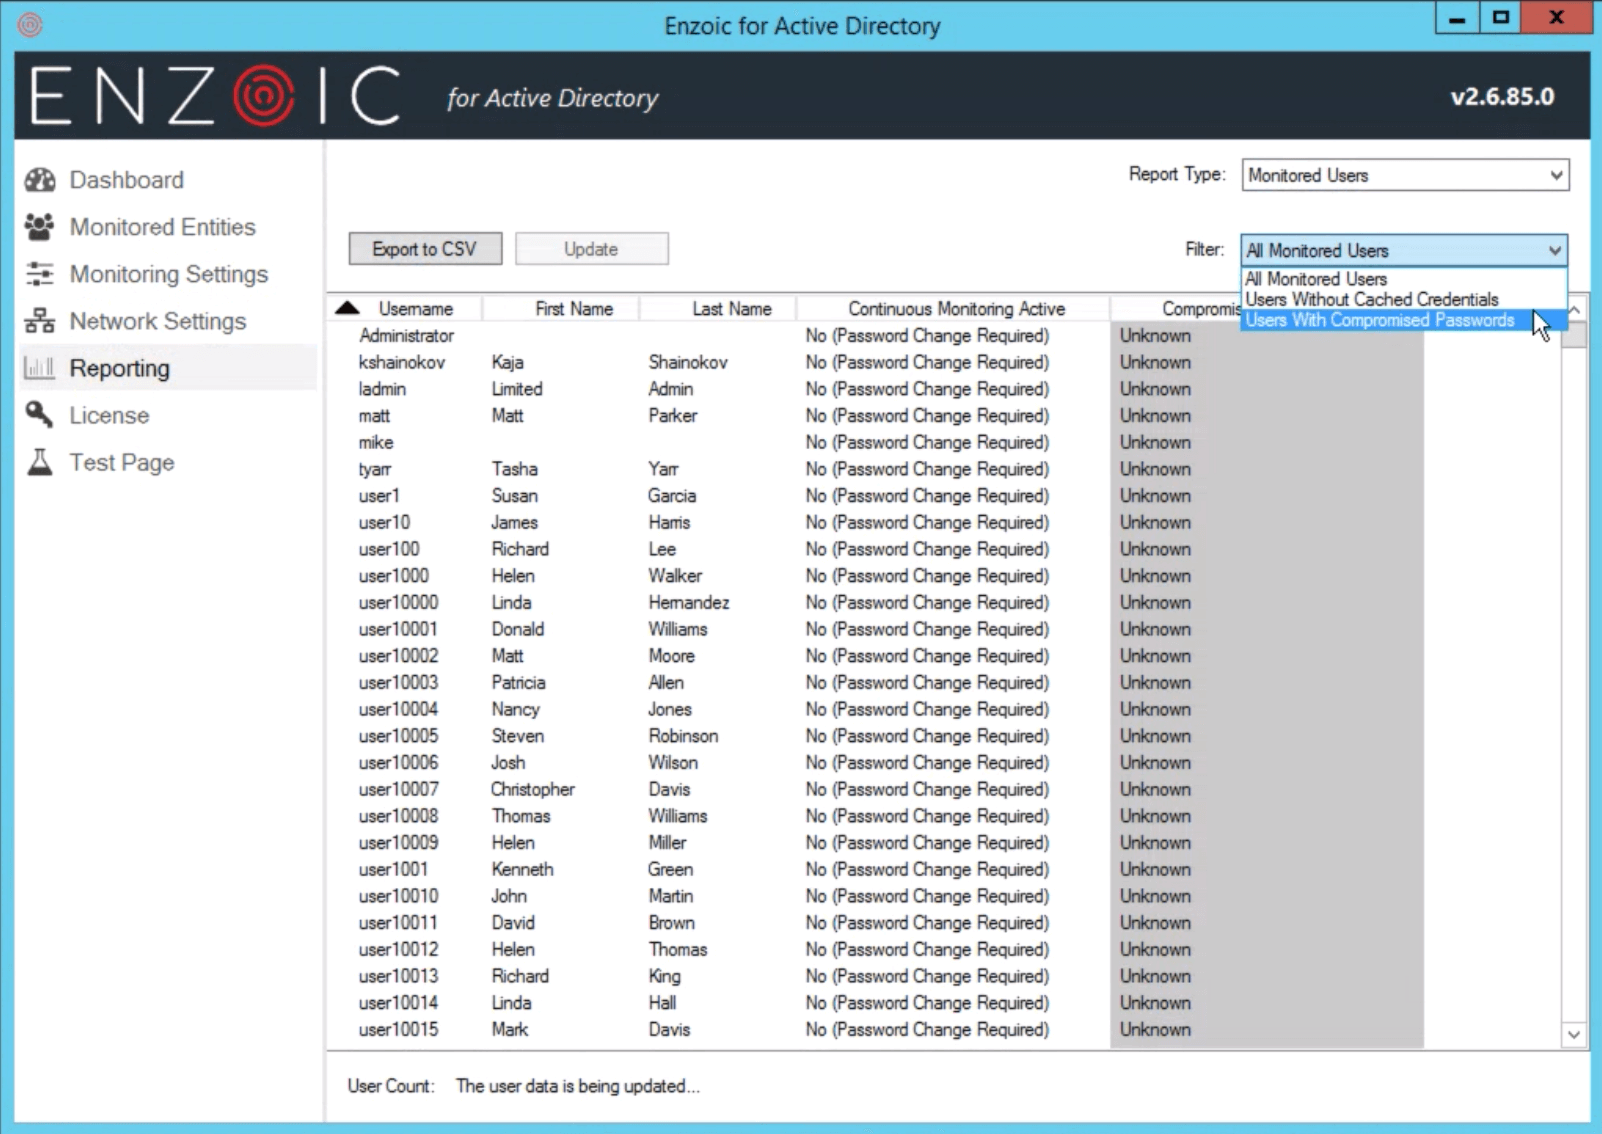
Task: Click the Enzoic app icon in title bar
Action: pos(30,24)
